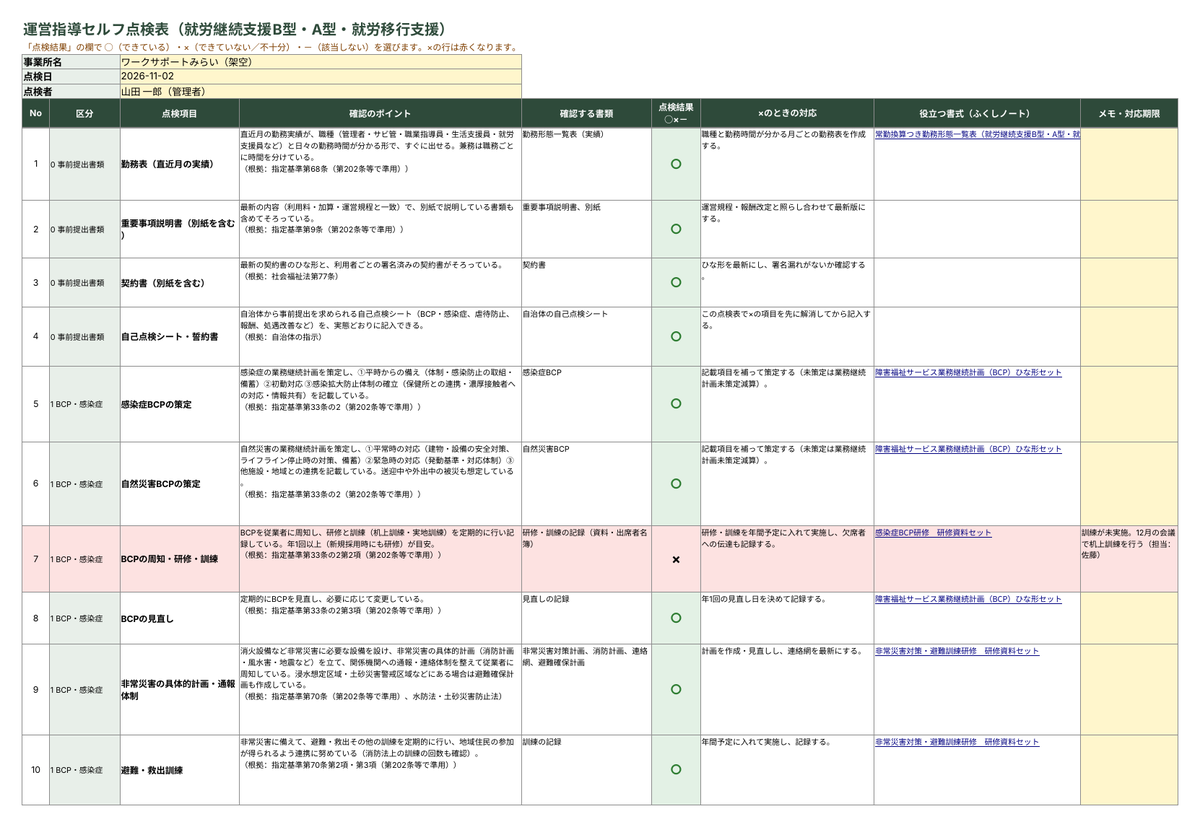Select the 役立つ書式（ふくしノート） column header
1200x827 pixels.
tap(977, 113)
